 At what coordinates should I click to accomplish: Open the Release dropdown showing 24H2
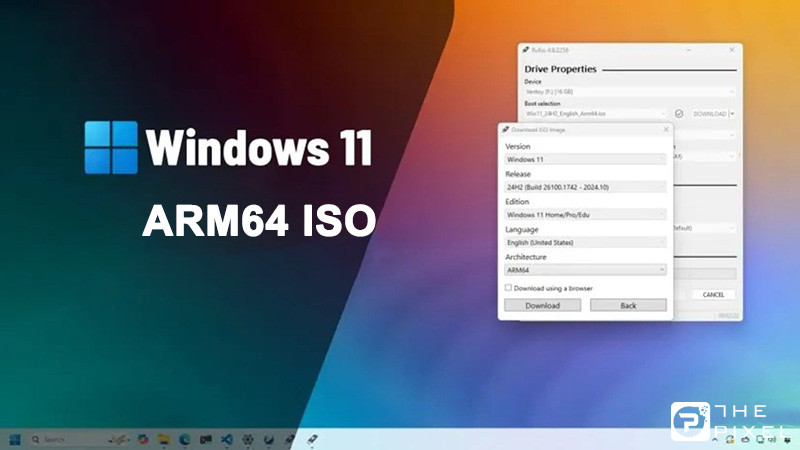click(585, 186)
